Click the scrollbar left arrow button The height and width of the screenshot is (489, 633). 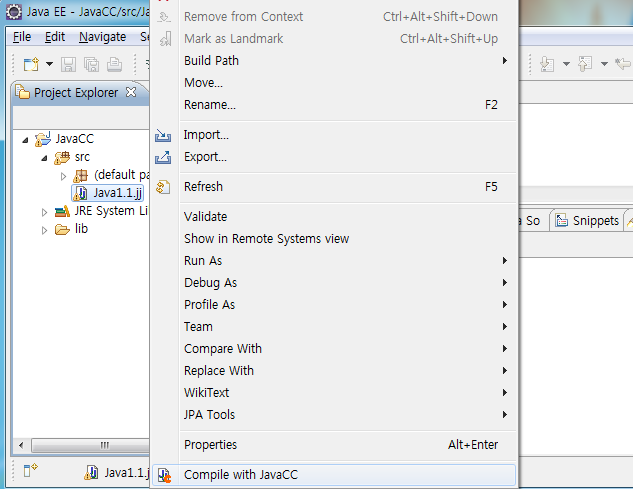pyautogui.click(x=21, y=445)
